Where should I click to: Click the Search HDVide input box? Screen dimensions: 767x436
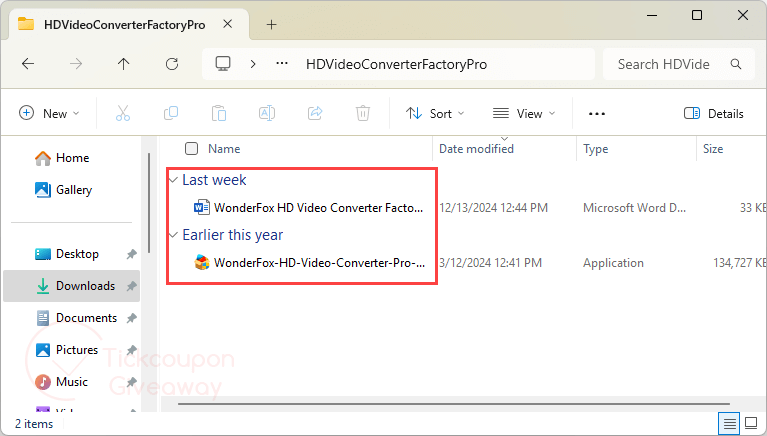click(679, 64)
